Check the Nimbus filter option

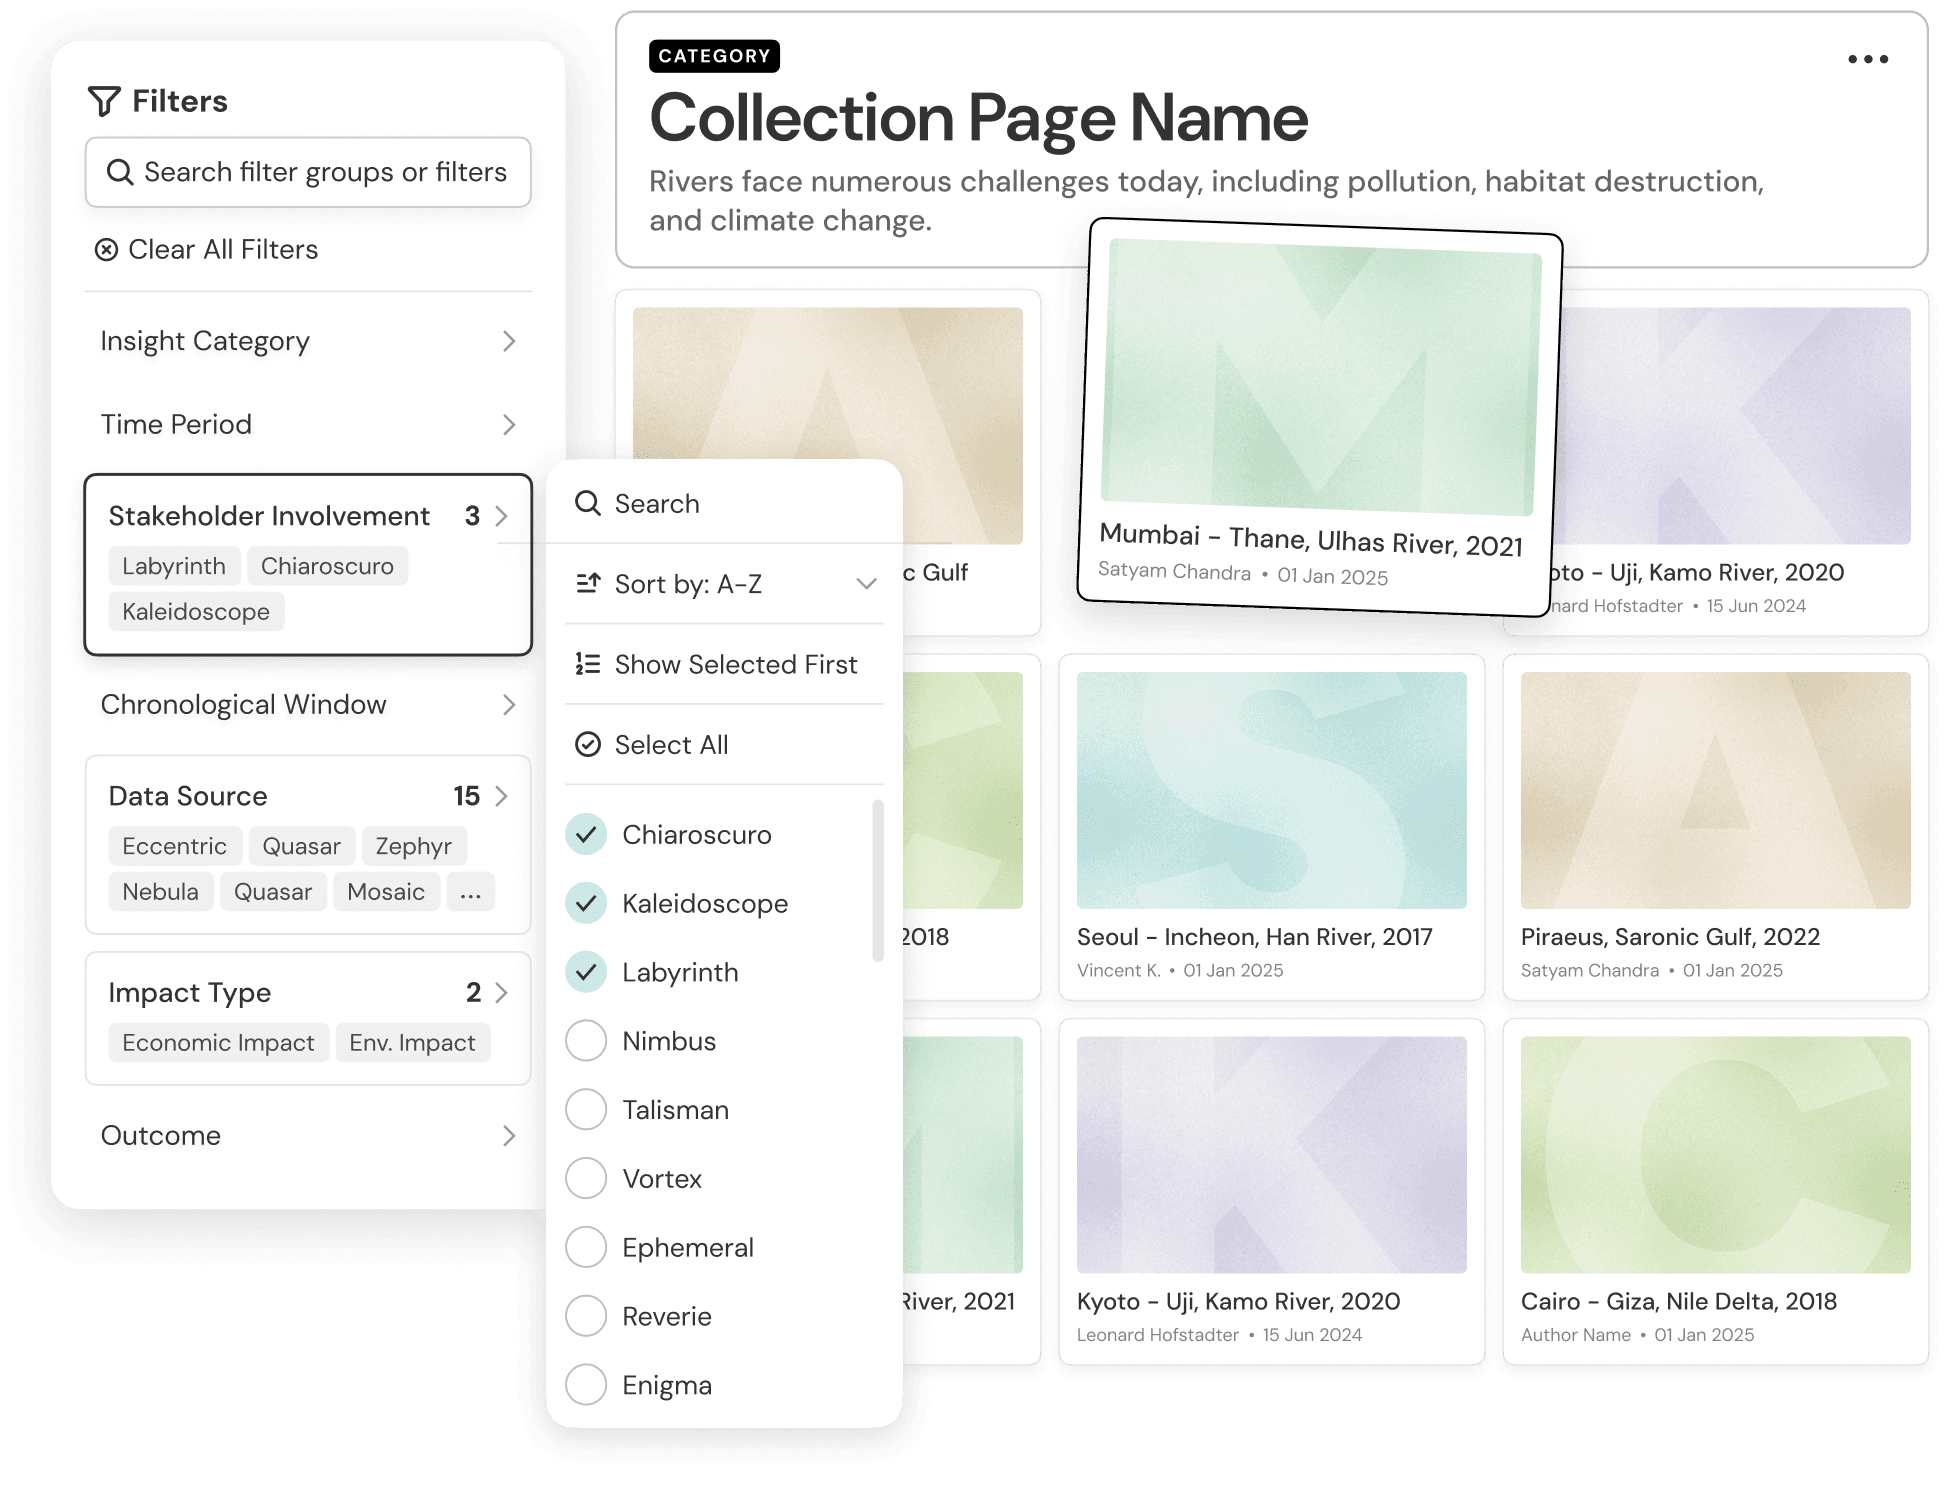587,1041
